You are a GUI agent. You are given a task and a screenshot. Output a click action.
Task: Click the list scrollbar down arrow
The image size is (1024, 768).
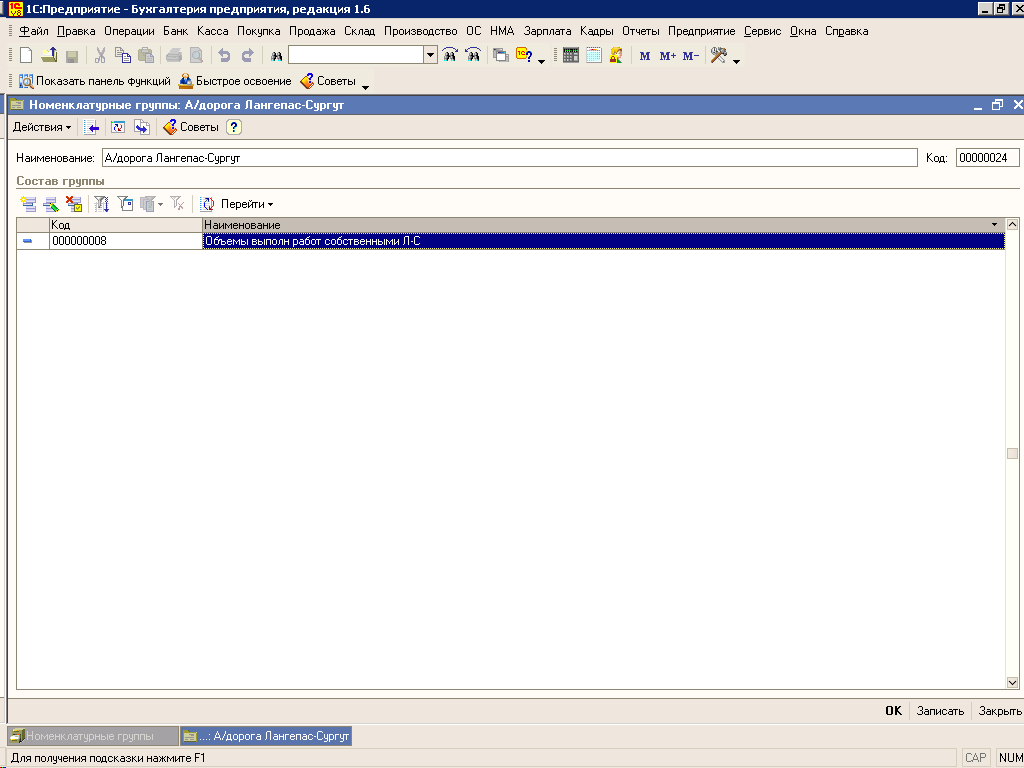[1012, 682]
